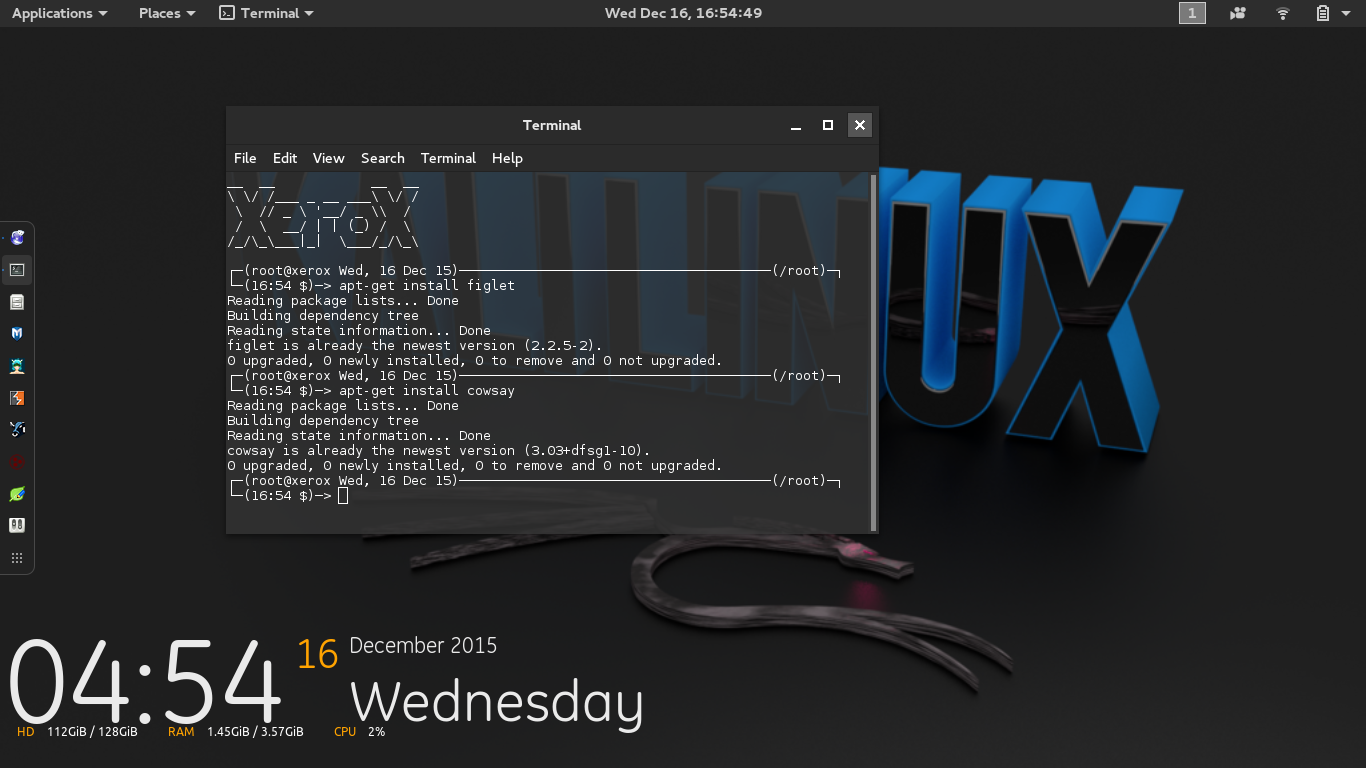Launch Armitage from the sidebar

[x=17, y=397]
